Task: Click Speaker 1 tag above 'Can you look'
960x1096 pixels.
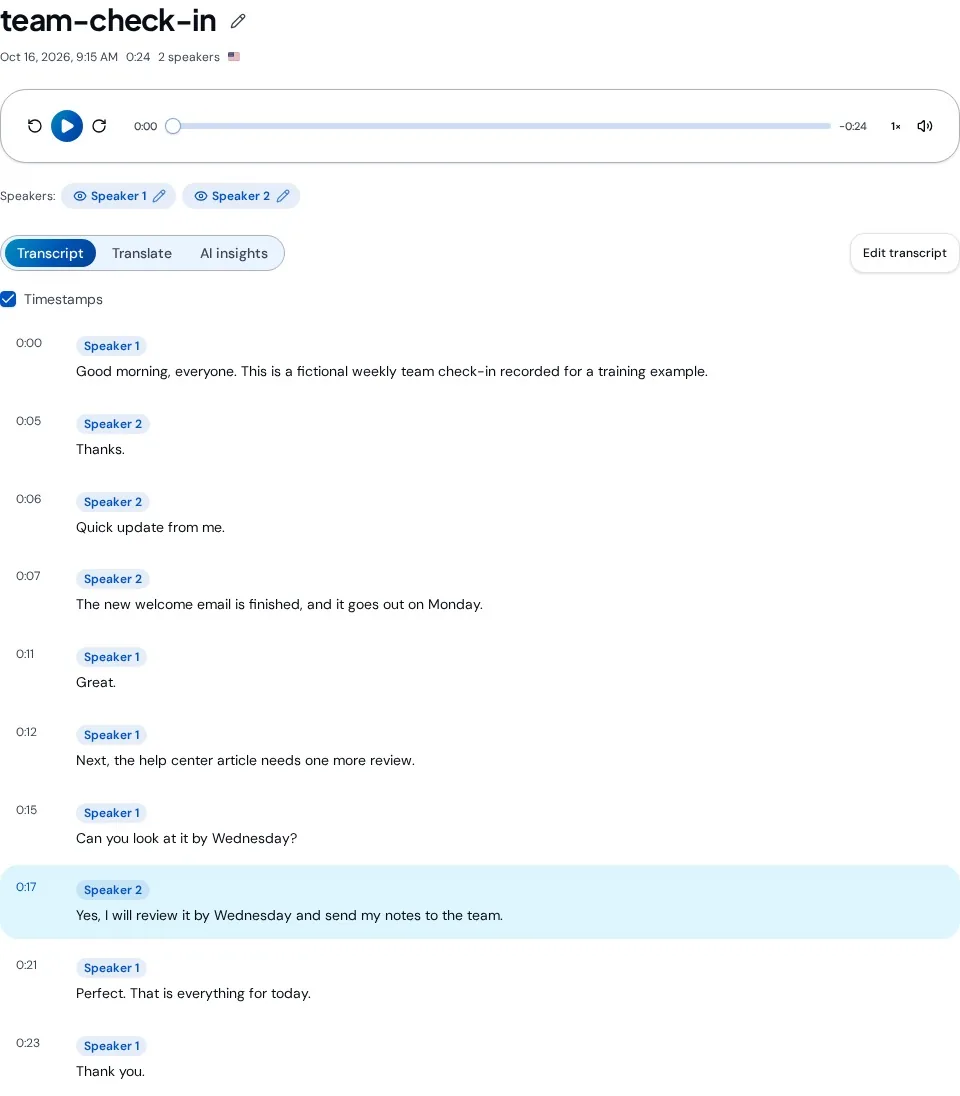Action: [x=112, y=813]
